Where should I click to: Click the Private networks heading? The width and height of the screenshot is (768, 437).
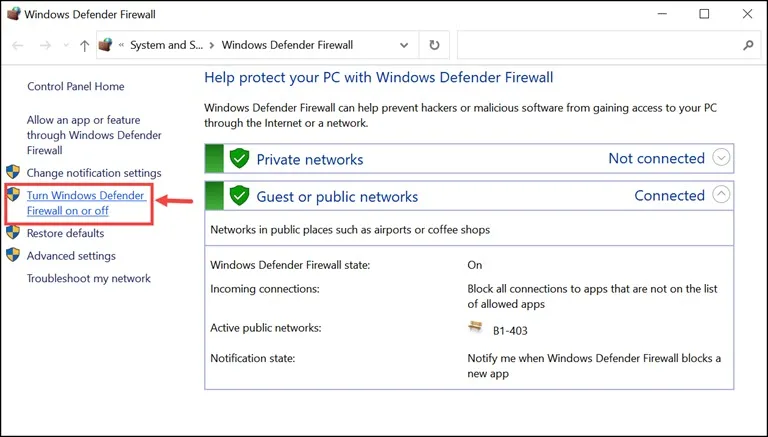click(x=310, y=159)
